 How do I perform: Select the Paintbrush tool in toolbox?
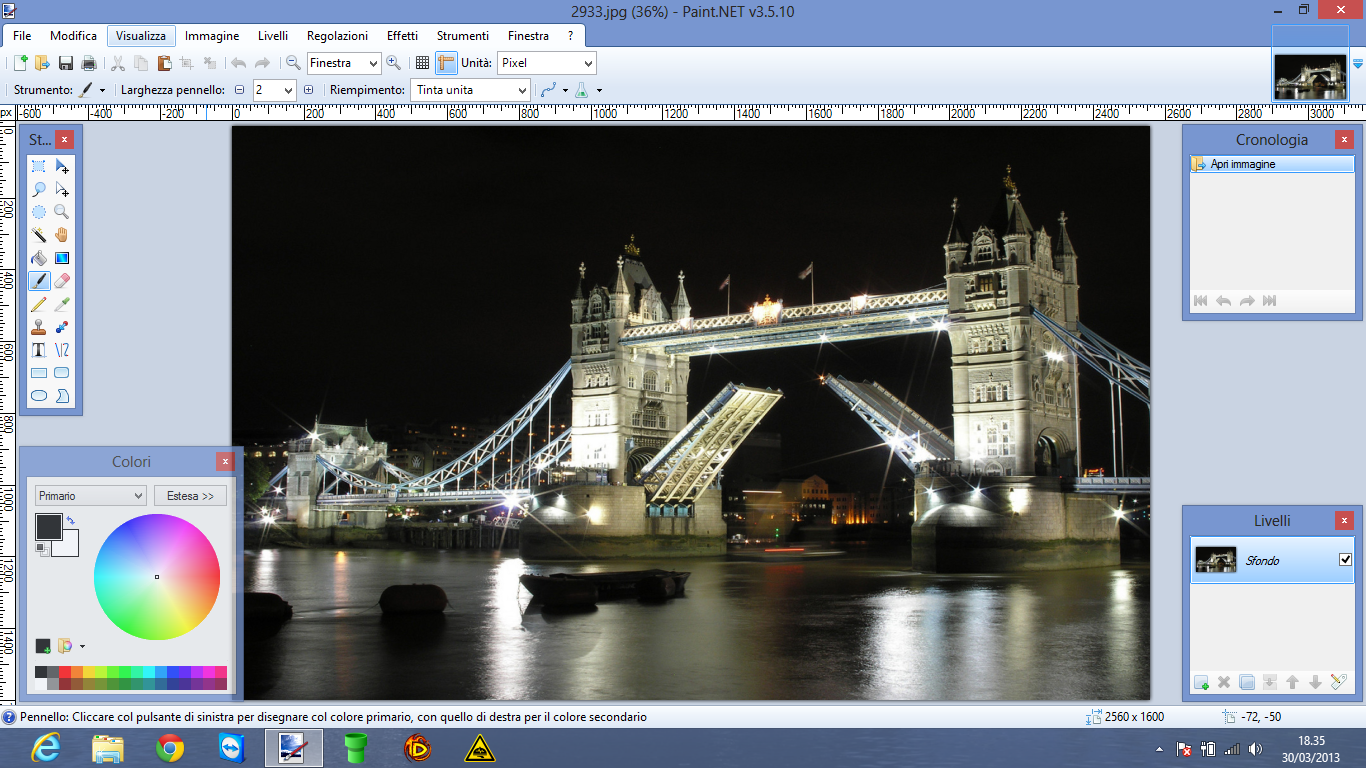coord(39,281)
